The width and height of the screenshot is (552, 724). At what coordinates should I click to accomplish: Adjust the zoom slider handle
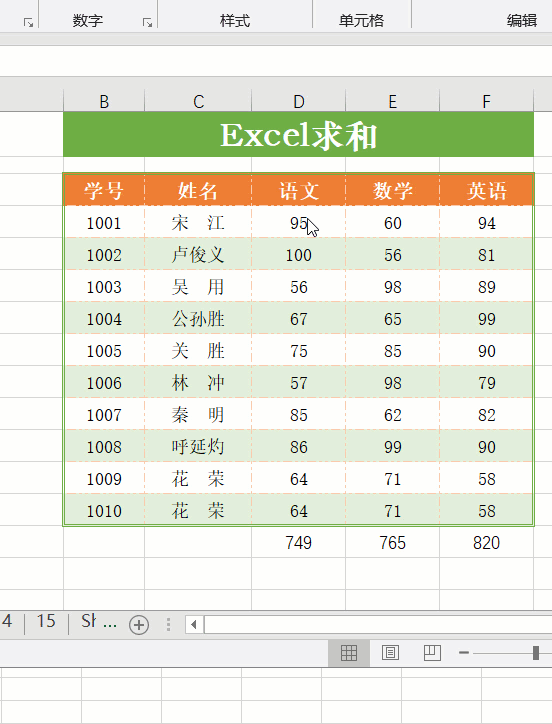click(x=536, y=652)
